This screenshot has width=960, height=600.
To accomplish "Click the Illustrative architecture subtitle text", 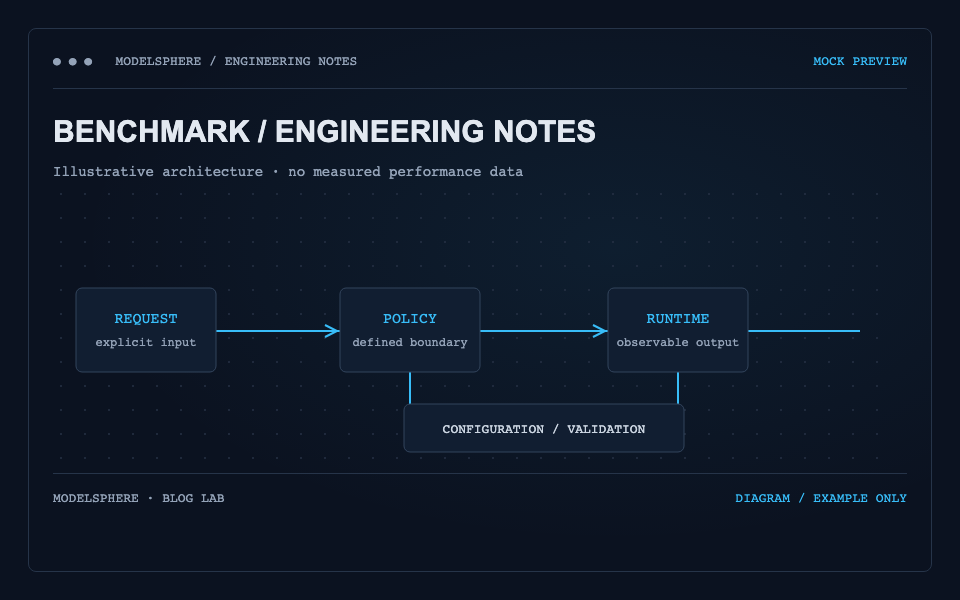I will 288,172.
